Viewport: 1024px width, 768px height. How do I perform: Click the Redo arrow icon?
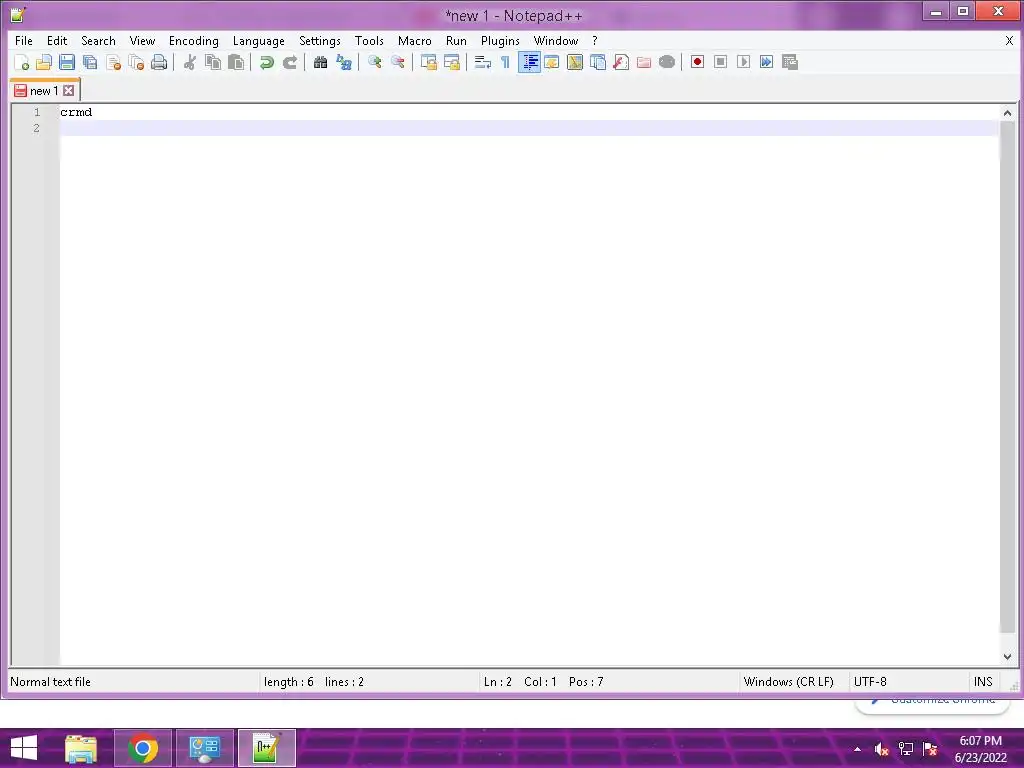[x=289, y=62]
